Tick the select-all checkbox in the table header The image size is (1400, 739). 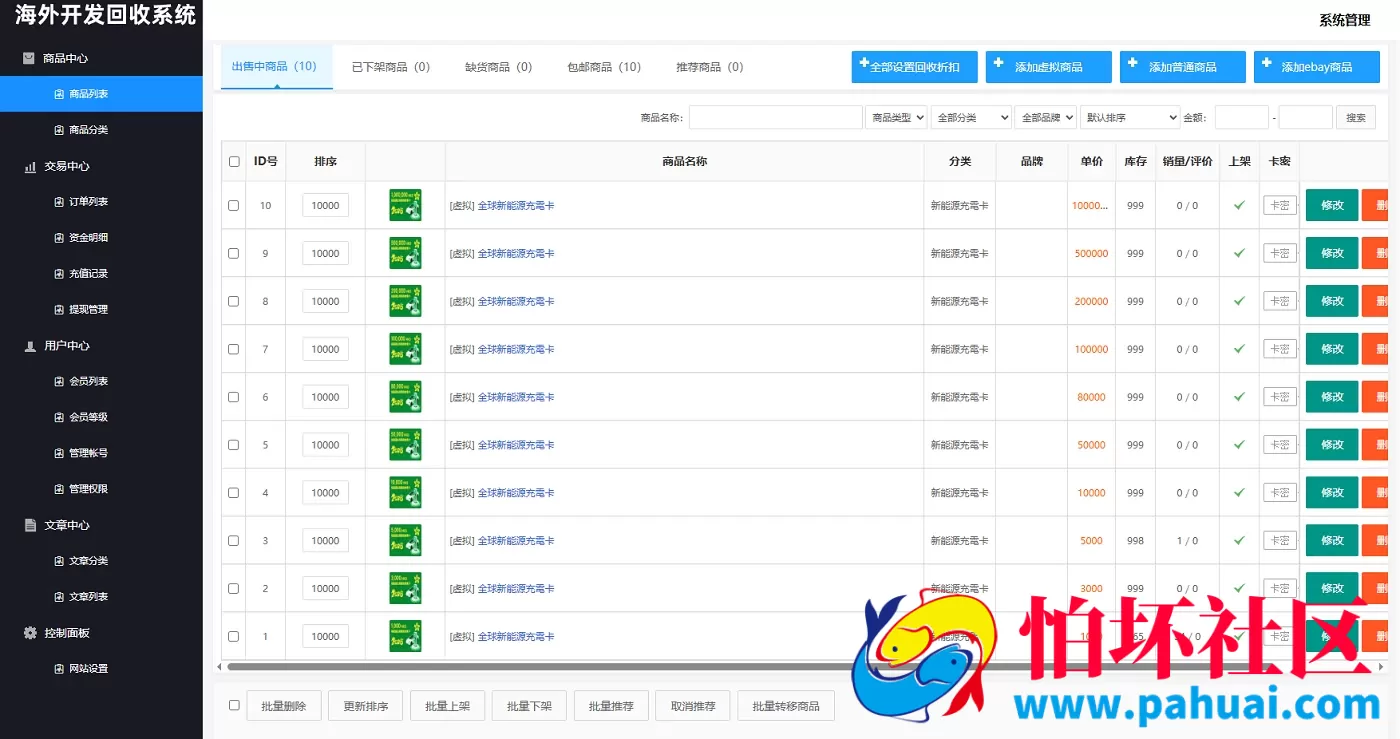point(234,161)
